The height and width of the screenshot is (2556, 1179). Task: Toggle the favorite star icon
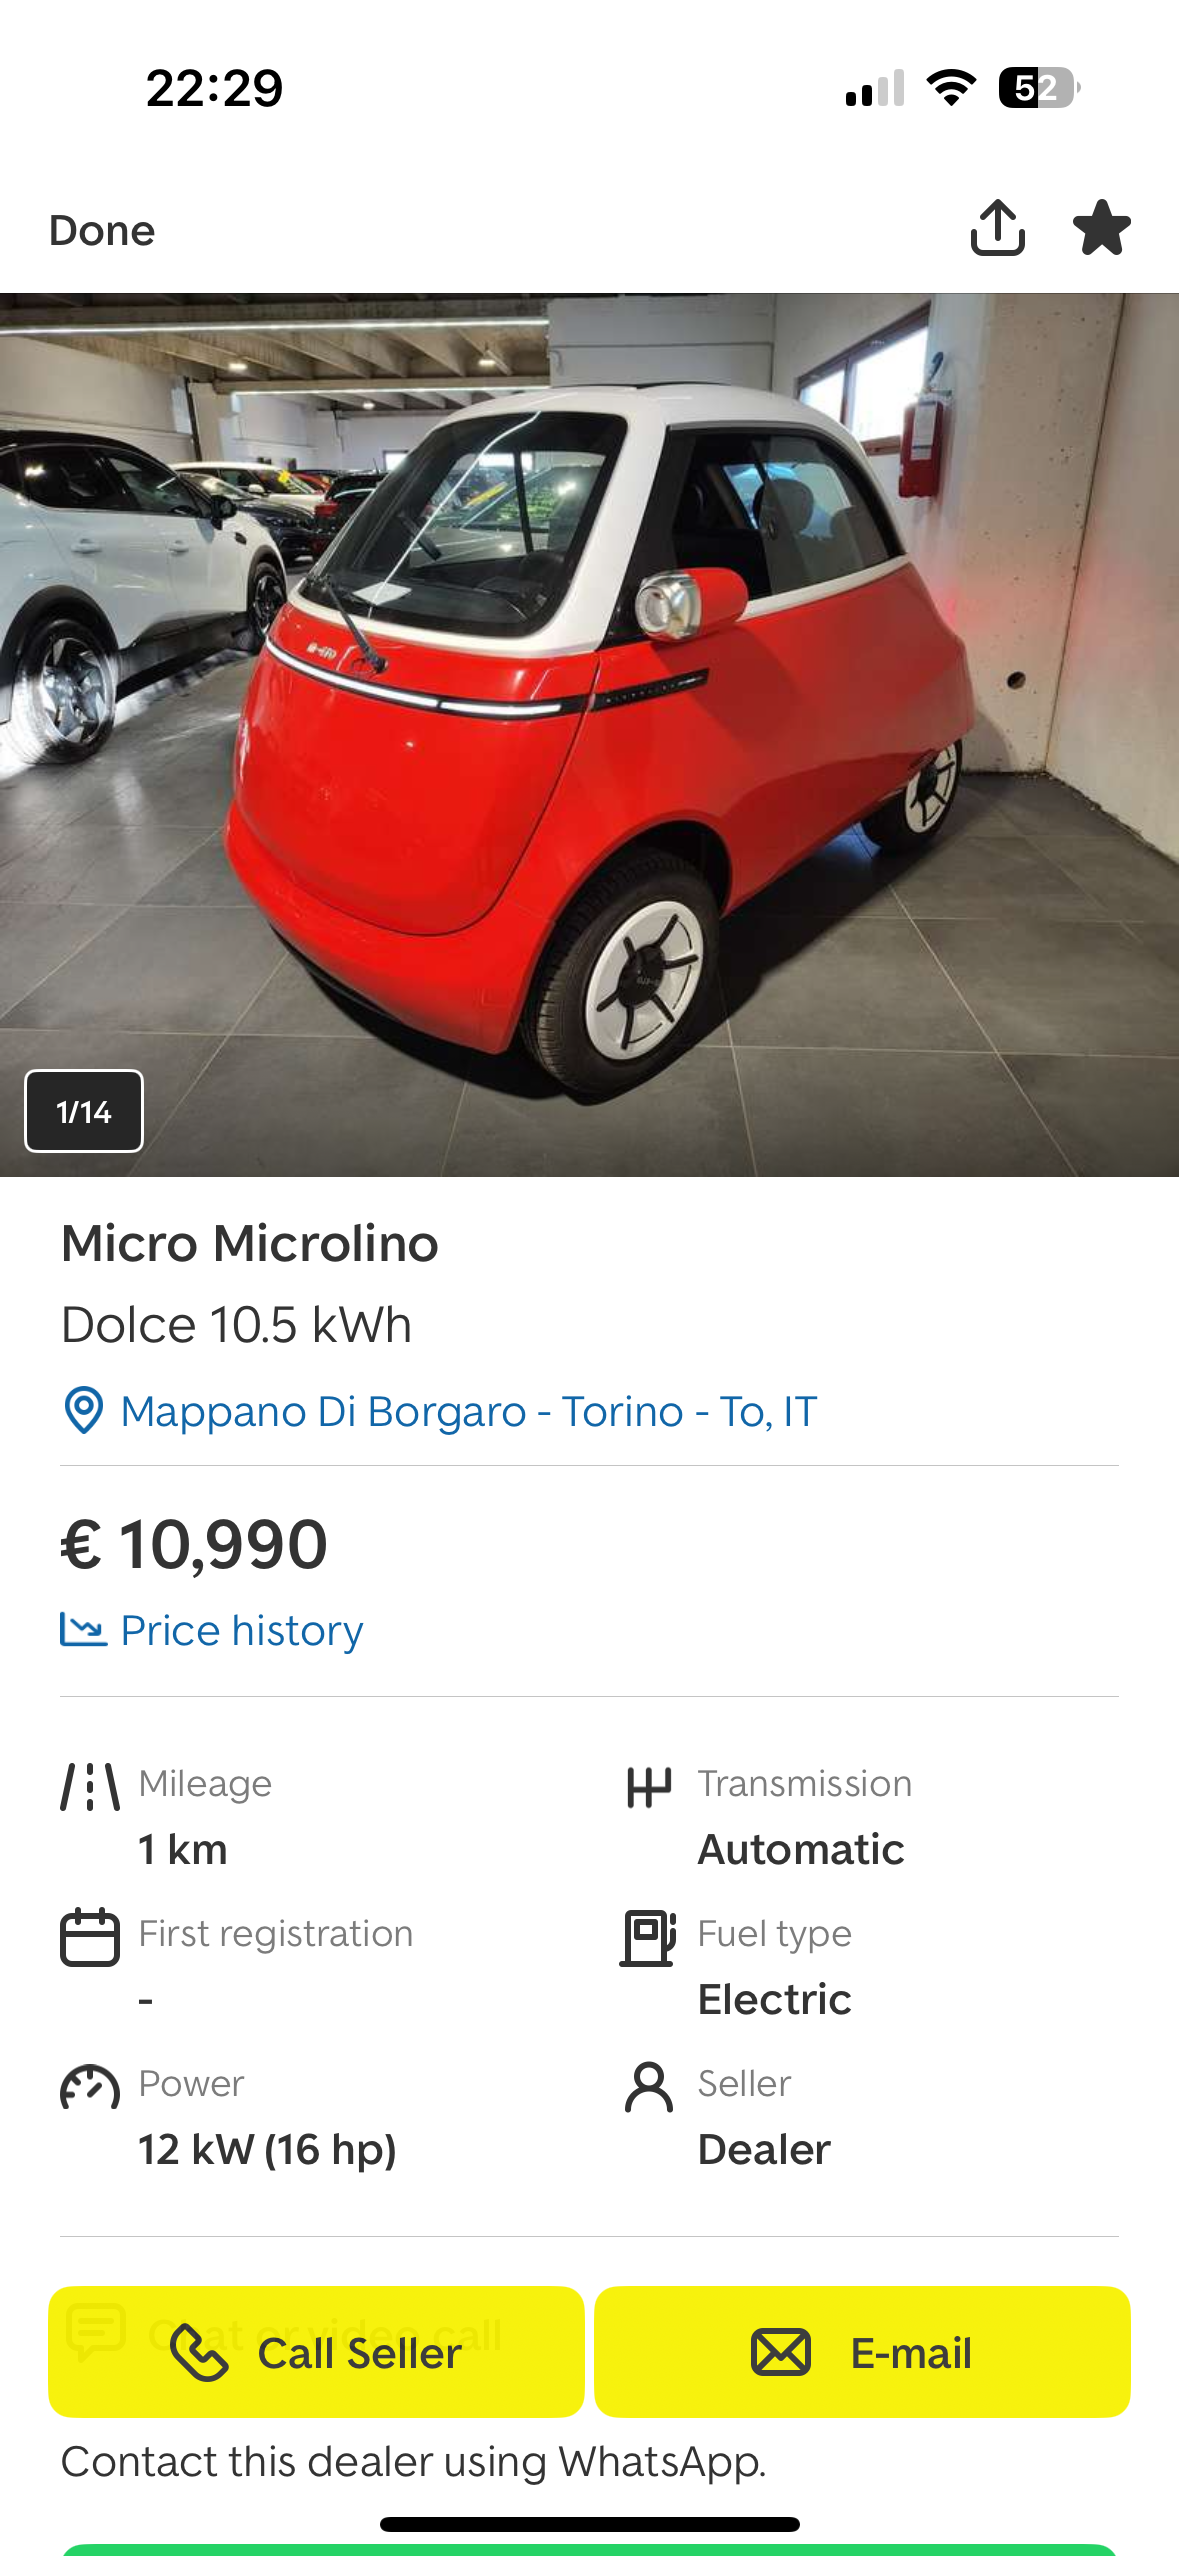(1101, 228)
